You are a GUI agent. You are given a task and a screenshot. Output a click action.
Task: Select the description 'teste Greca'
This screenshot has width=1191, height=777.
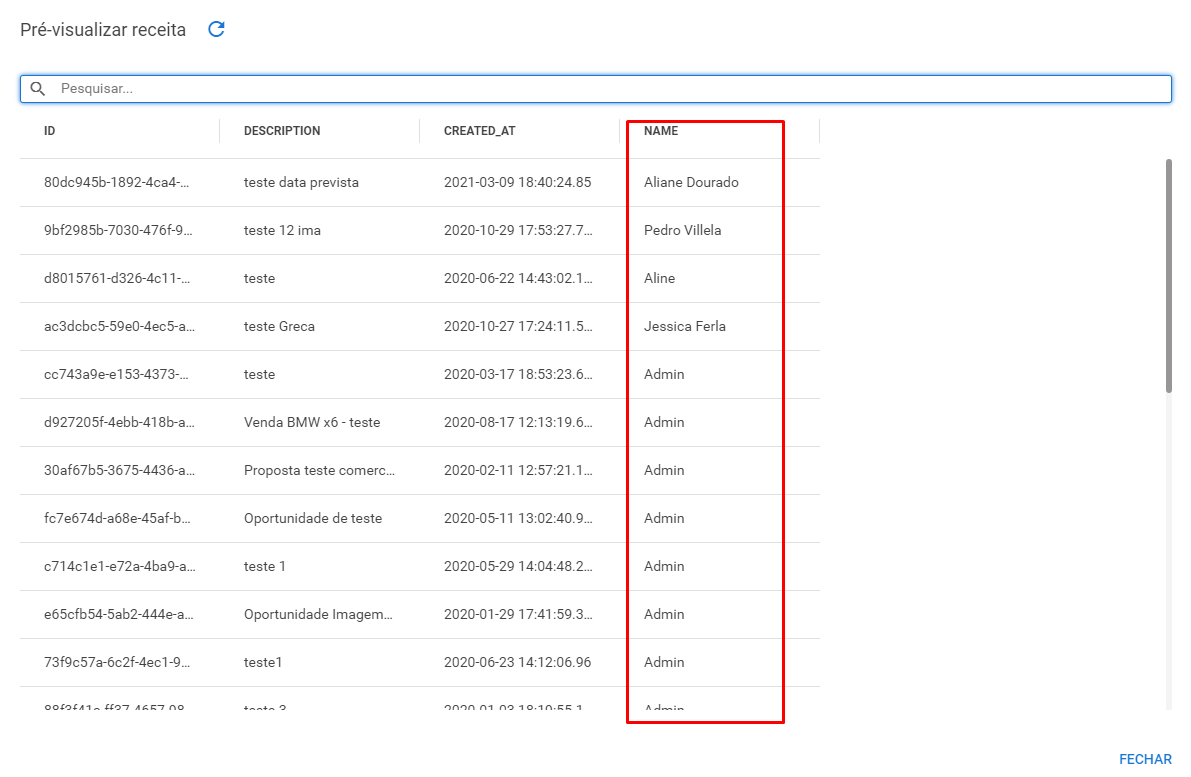pos(279,326)
